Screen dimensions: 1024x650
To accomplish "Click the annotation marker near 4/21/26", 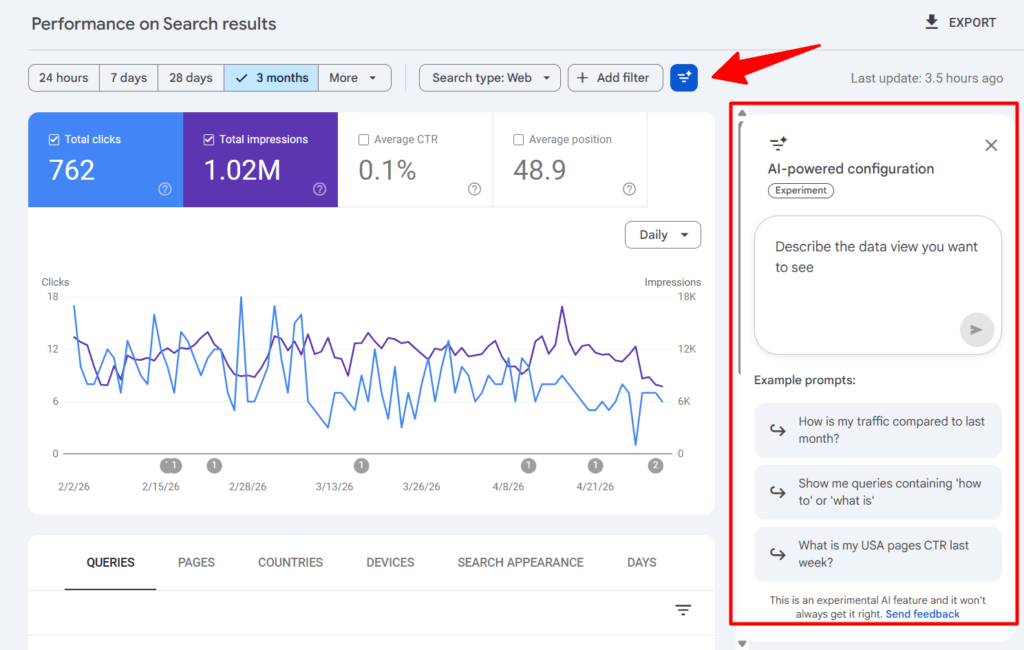I will tap(595, 466).
